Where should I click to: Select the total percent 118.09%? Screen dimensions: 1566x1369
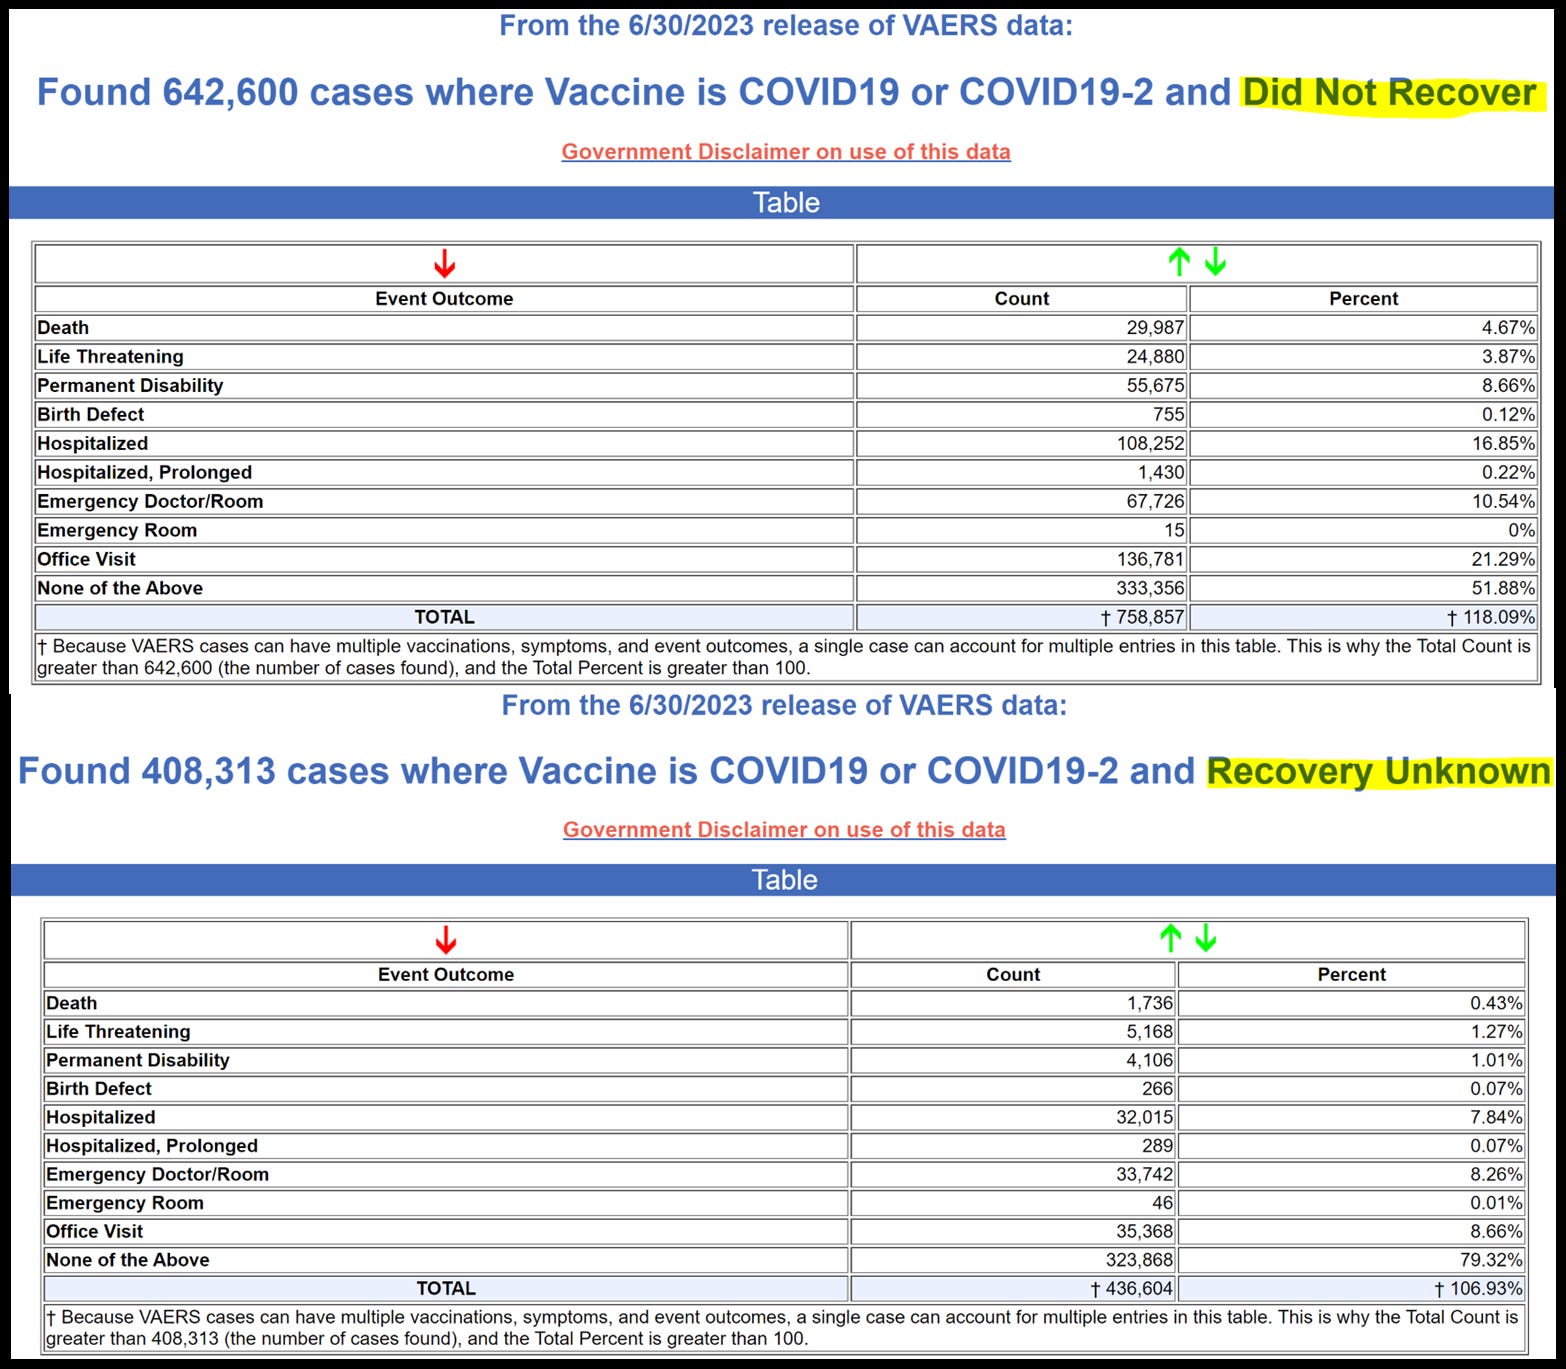tap(1491, 617)
